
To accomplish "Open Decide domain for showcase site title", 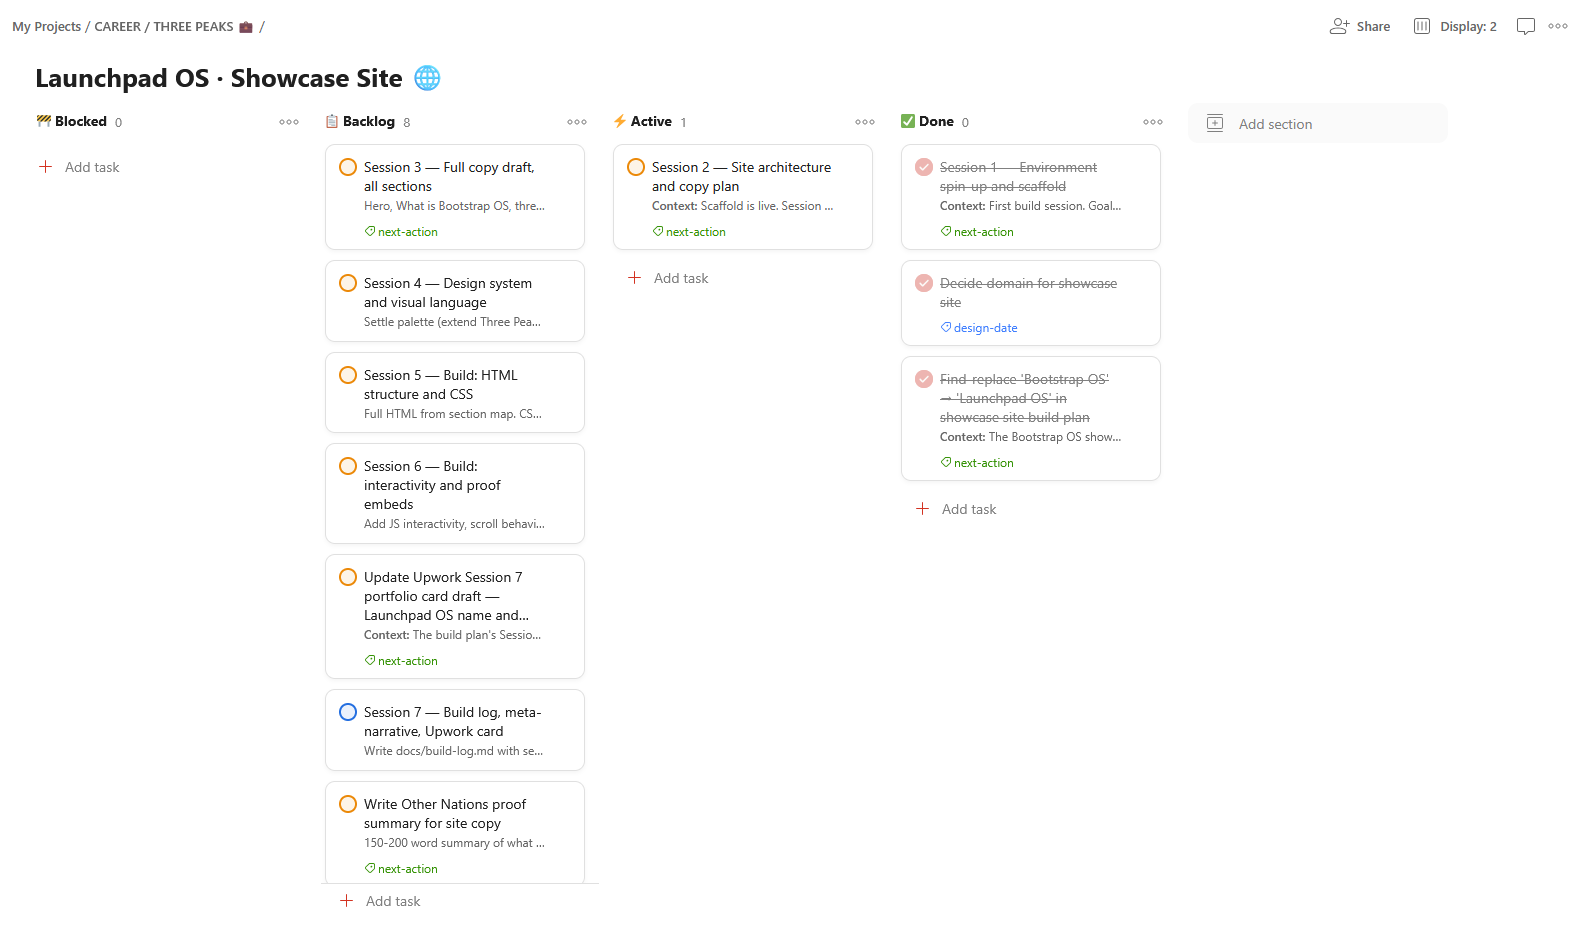I will pyautogui.click(x=1028, y=293).
